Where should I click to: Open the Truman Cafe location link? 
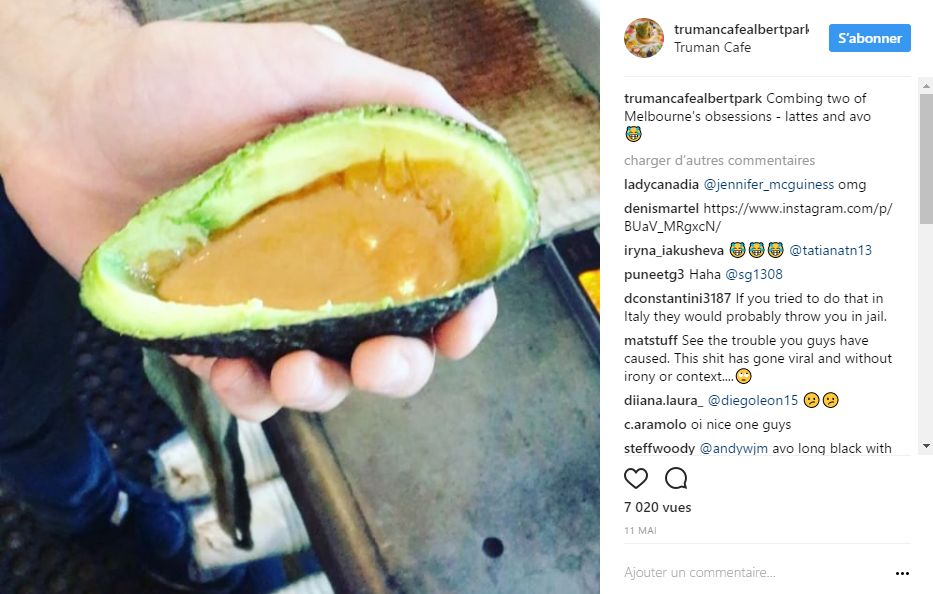pyautogui.click(x=712, y=48)
